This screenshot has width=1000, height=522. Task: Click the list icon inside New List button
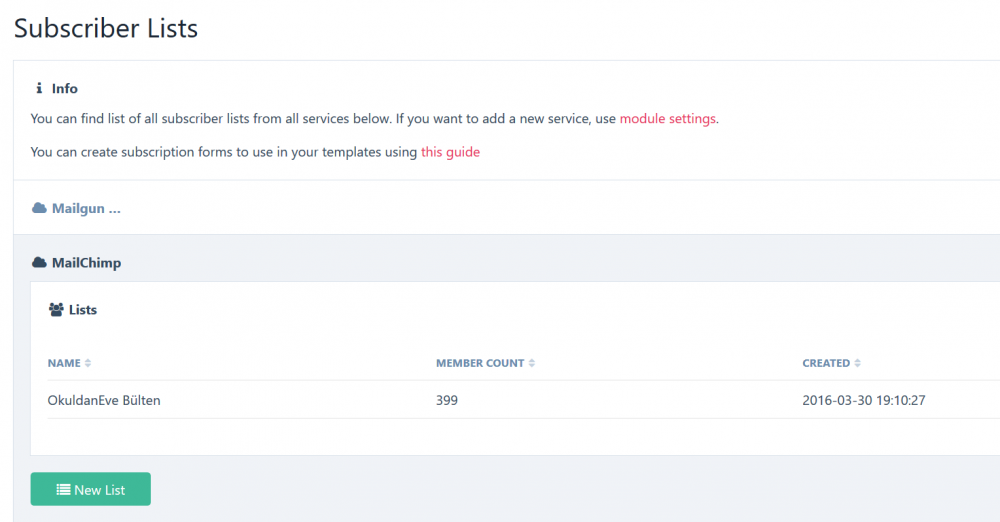point(63,490)
